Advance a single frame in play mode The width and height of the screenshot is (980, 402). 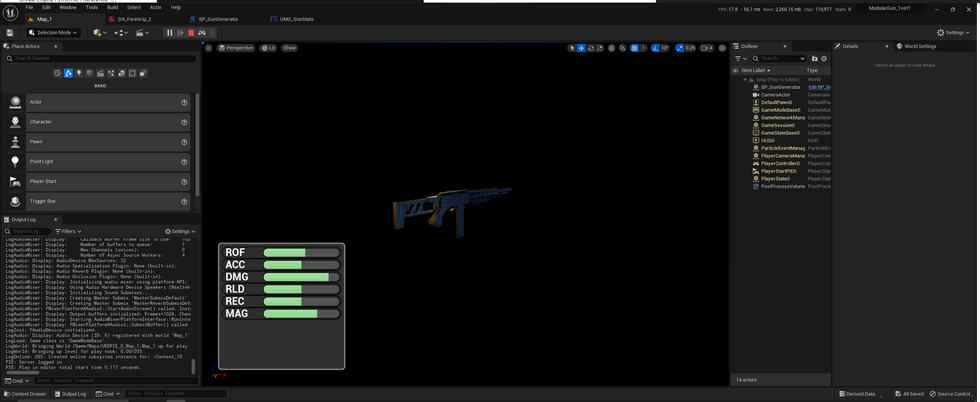coord(181,33)
